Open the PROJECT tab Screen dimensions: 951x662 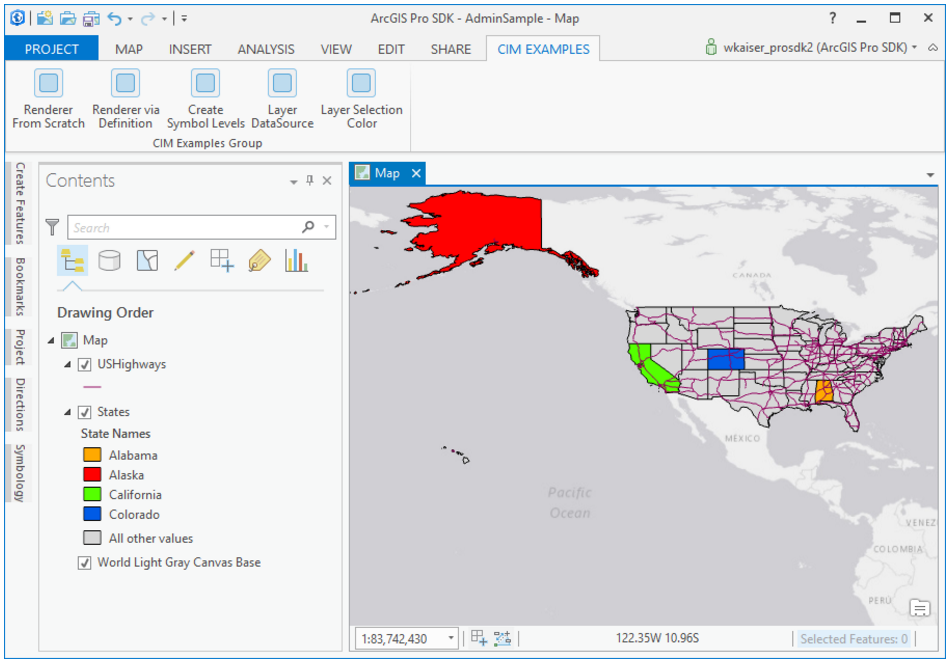[52, 49]
